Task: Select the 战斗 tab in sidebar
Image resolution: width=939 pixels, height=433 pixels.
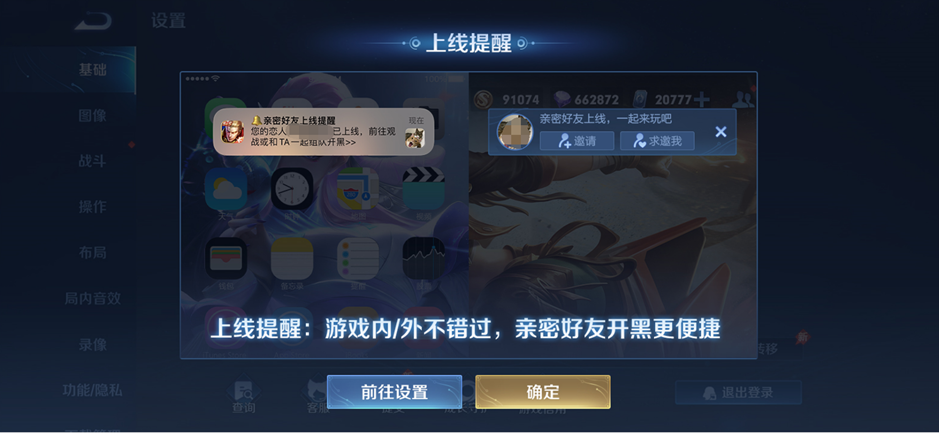Action: pyautogui.click(x=92, y=161)
